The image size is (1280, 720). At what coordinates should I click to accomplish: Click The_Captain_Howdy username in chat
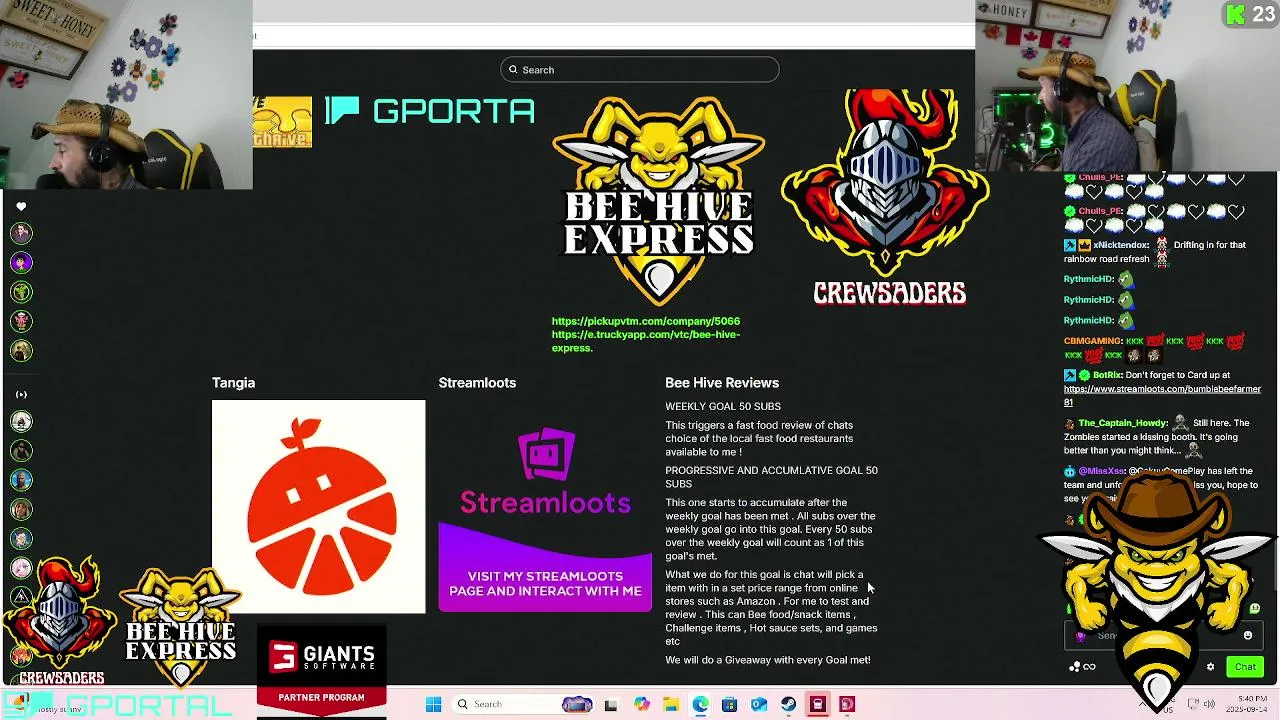point(1122,423)
